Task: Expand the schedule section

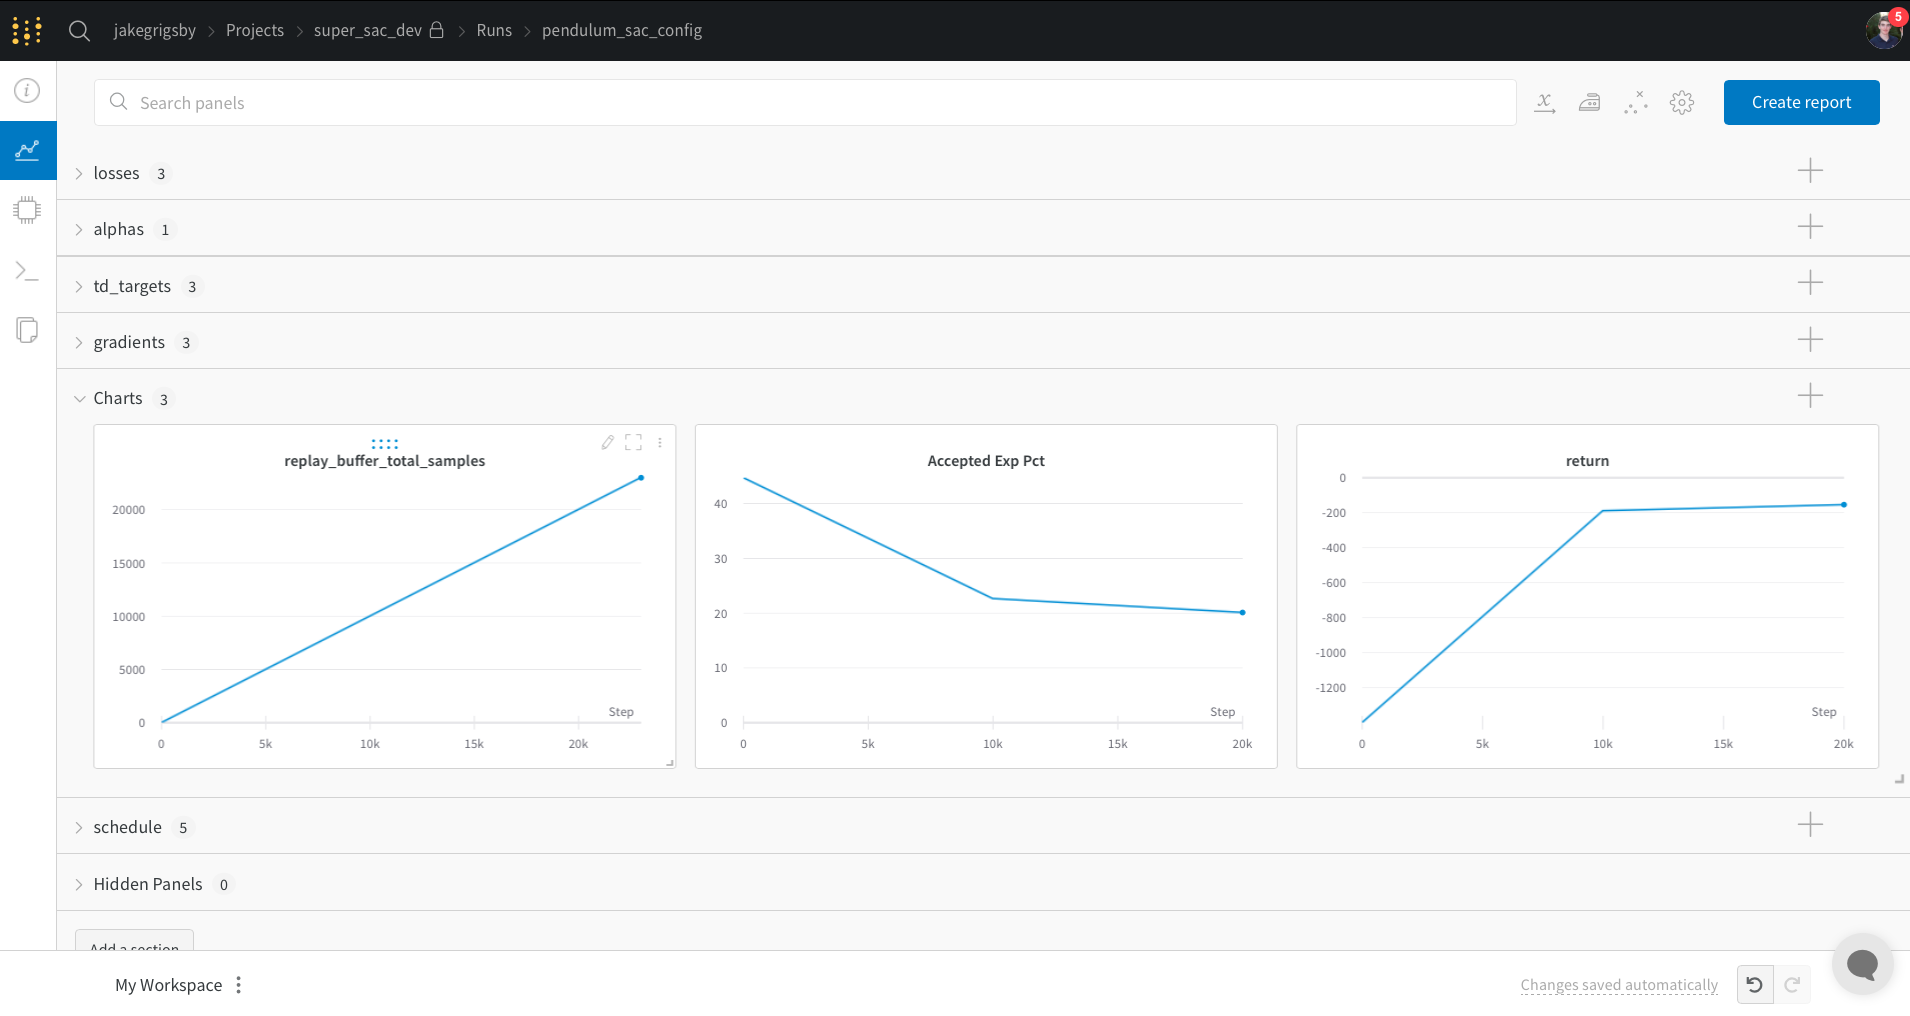Action: 79,828
